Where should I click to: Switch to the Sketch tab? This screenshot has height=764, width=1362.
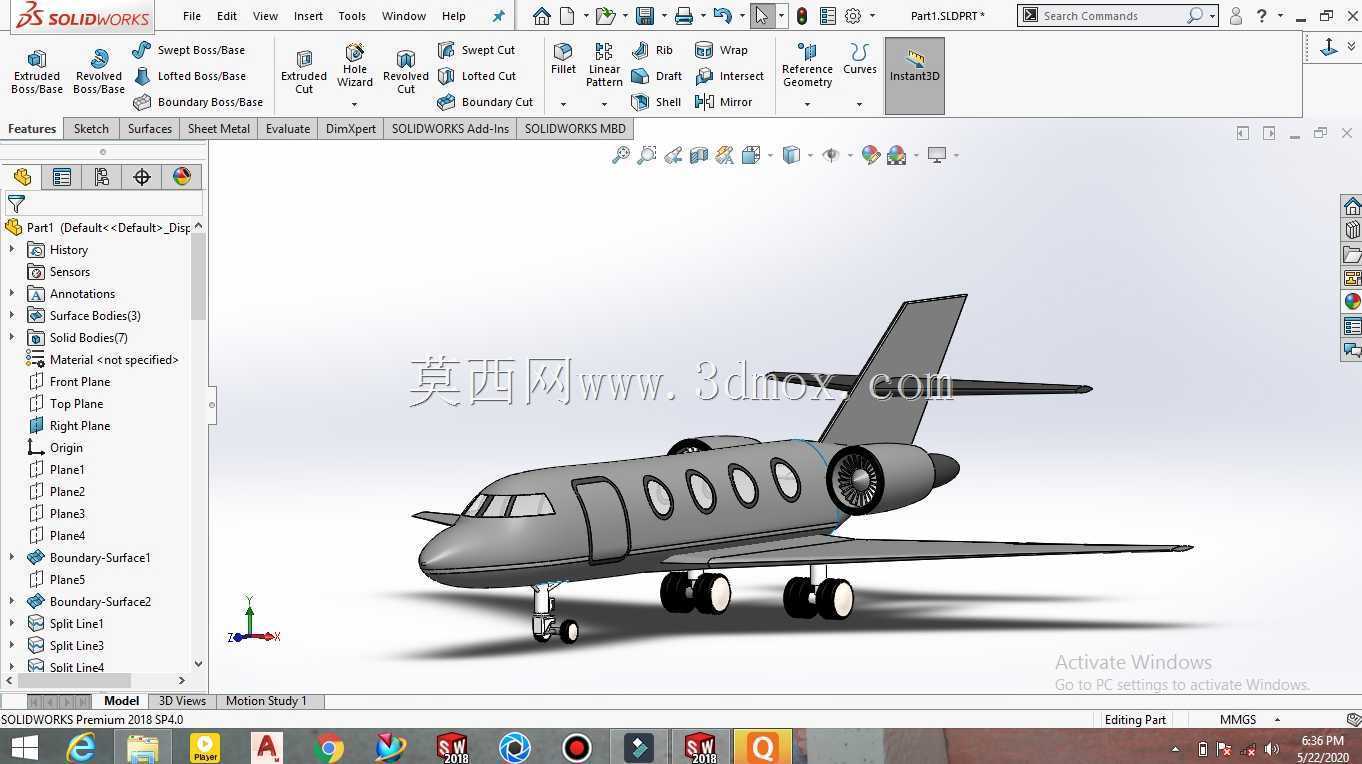coord(91,128)
